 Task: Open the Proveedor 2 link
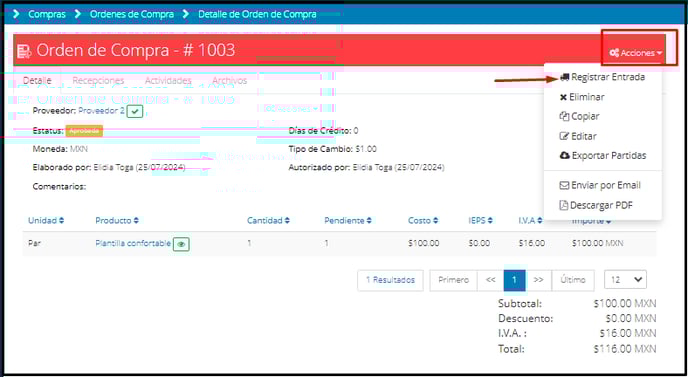click(x=101, y=111)
